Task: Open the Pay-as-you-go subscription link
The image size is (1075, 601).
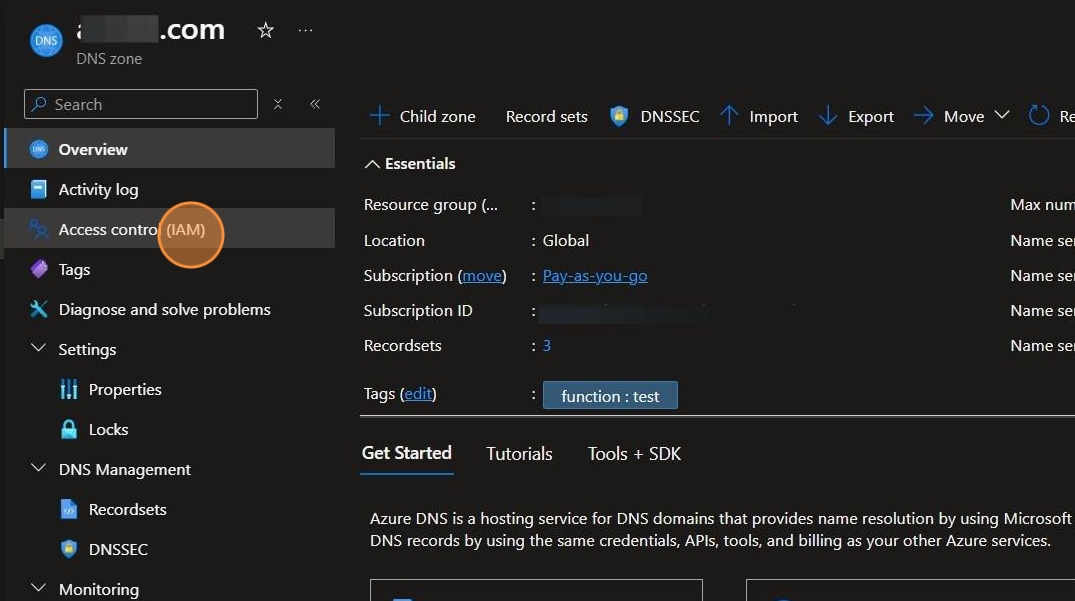Action: pyautogui.click(x=595, y=275)
